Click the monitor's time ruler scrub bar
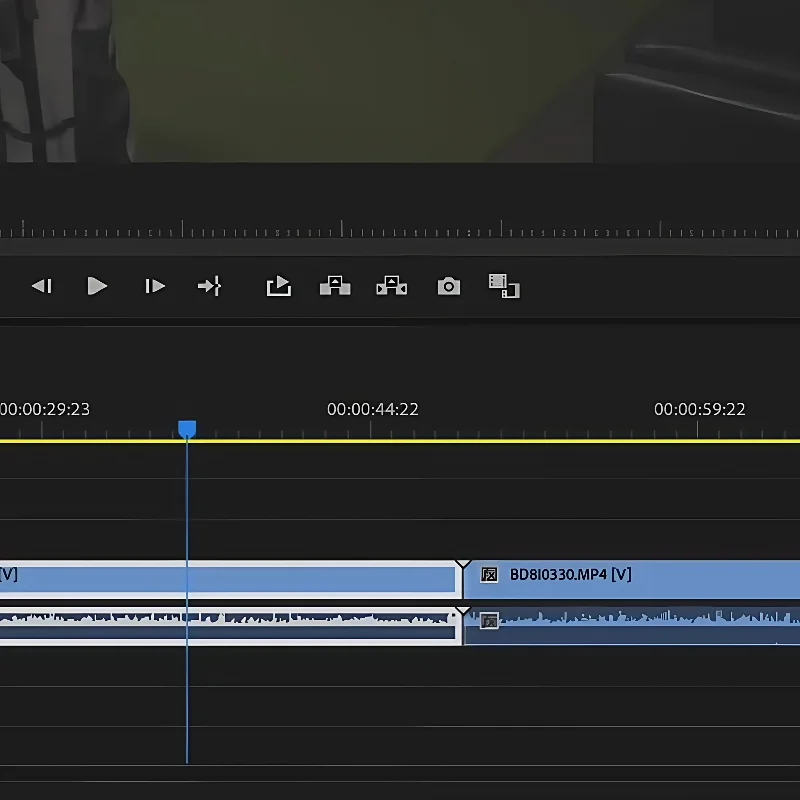The image size is (800, 800). (400, 230)
